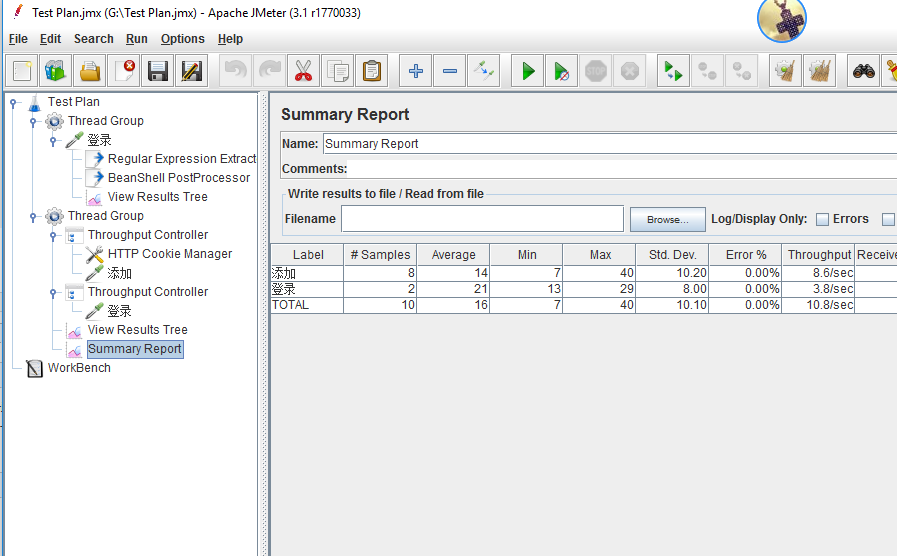Open the File menu
Screen dimensions: 897x556
(x=18, y=39)
